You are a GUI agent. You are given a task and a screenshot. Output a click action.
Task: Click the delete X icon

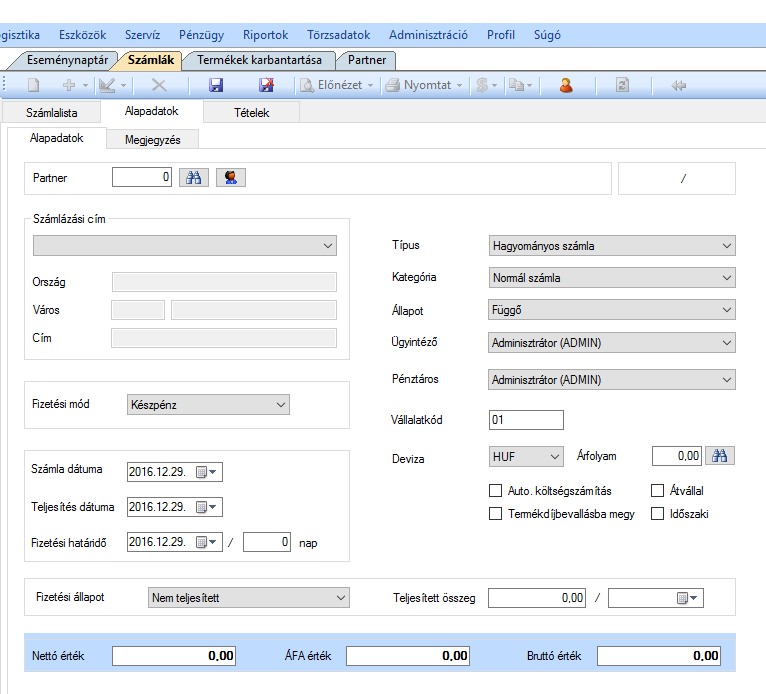[x=159, y=85]
